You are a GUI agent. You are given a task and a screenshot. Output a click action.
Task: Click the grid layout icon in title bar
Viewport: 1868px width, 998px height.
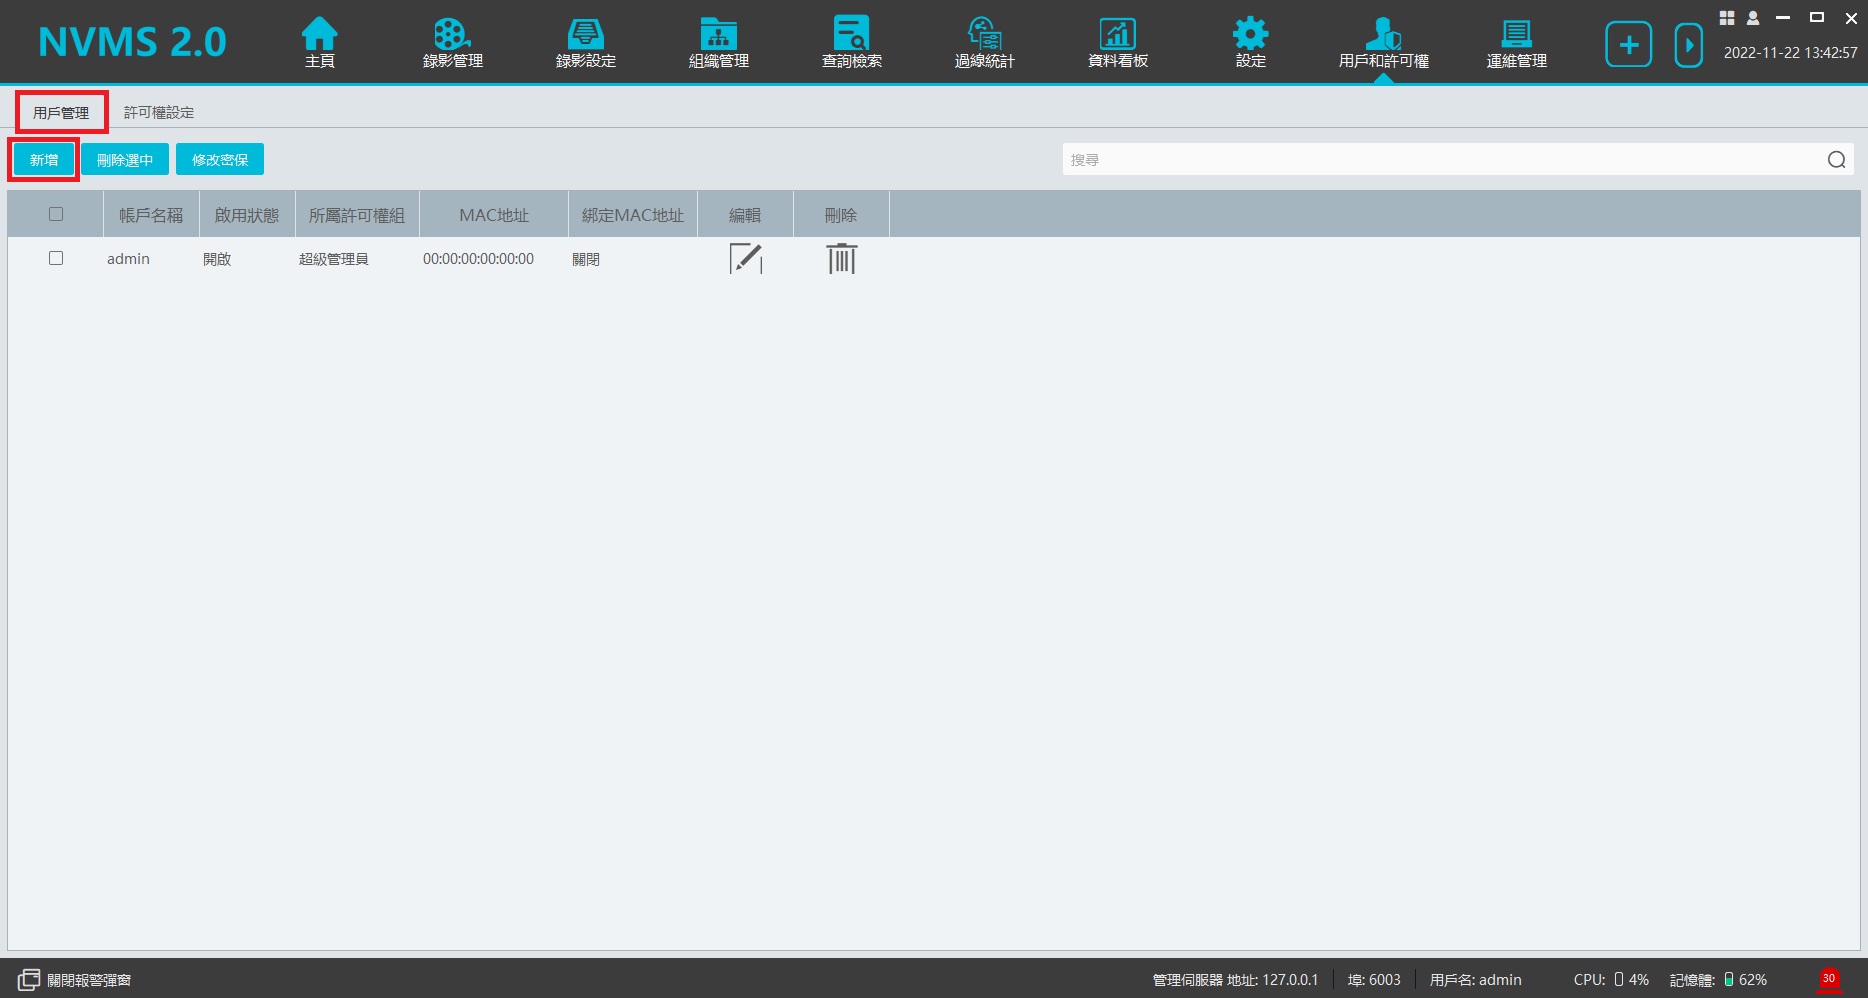click(x=1726, y=18)
